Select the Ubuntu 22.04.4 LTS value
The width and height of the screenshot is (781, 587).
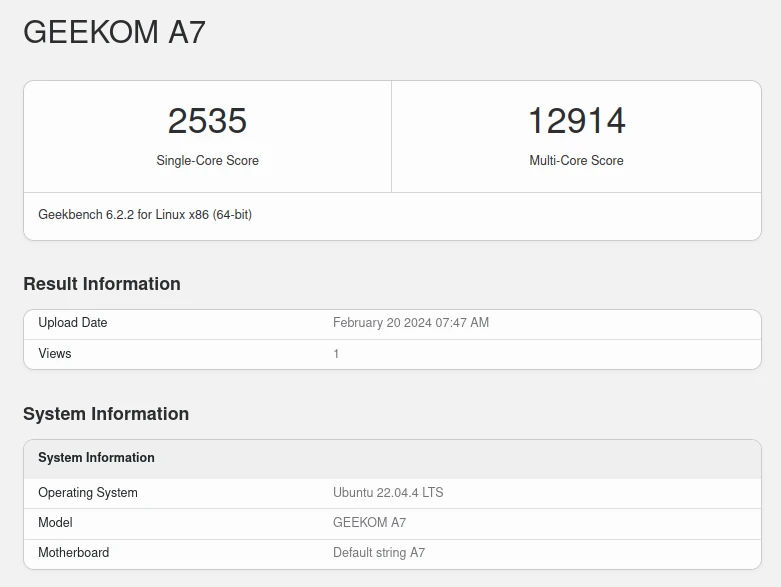click(388, 492)
